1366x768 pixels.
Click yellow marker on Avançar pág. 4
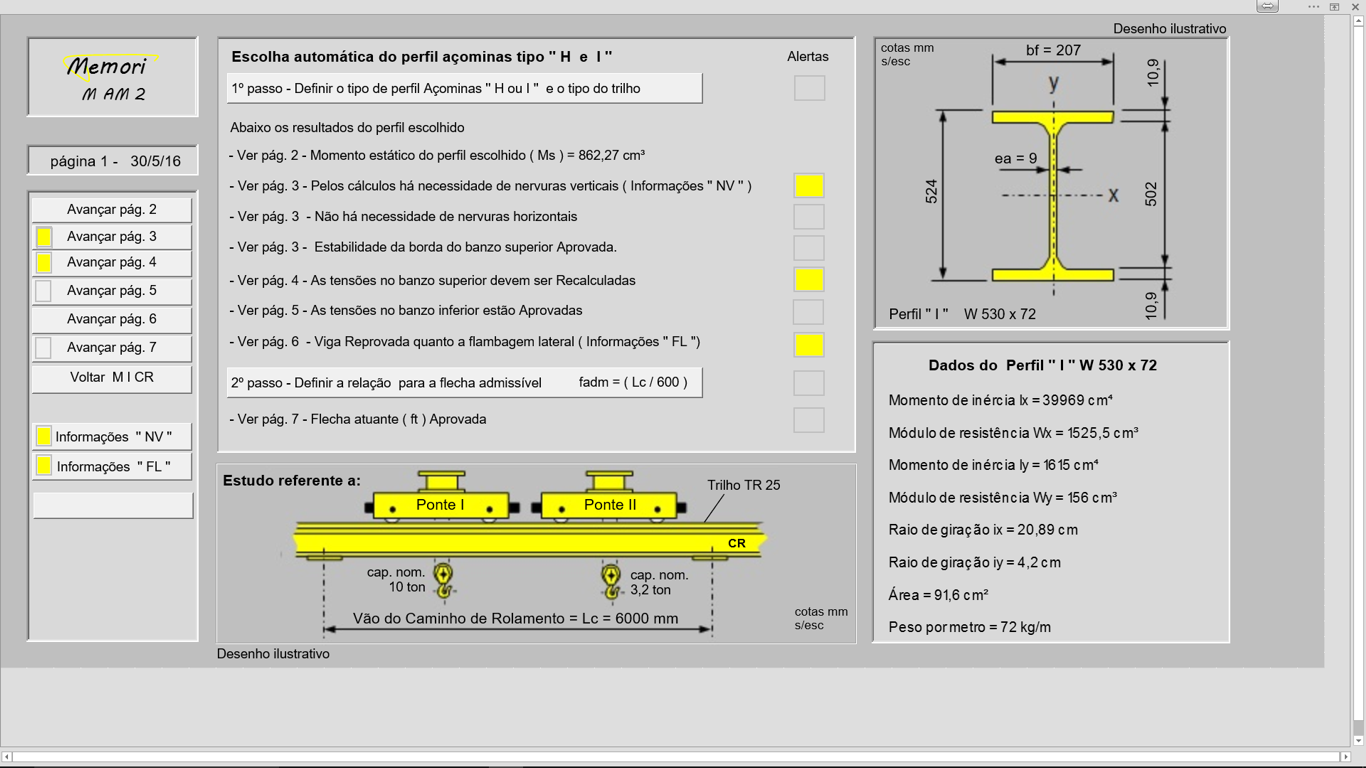point(44,263)
